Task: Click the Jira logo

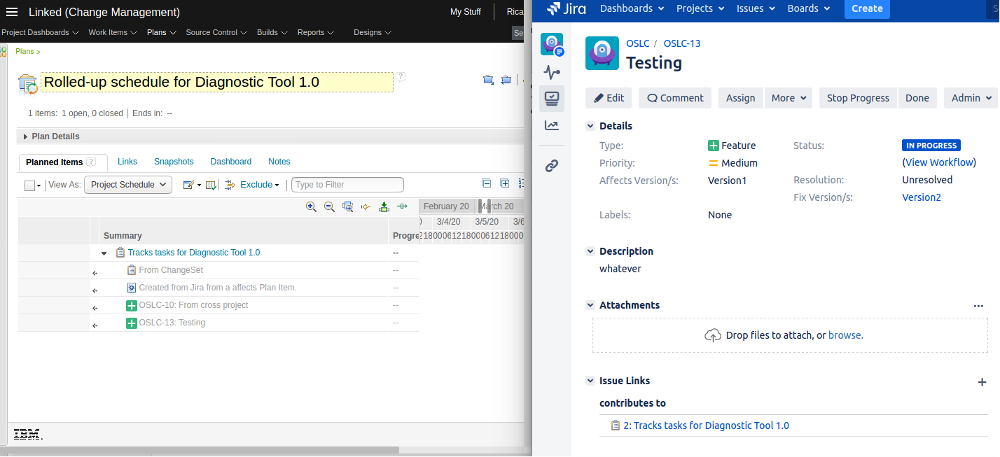Action: [566, 9]
